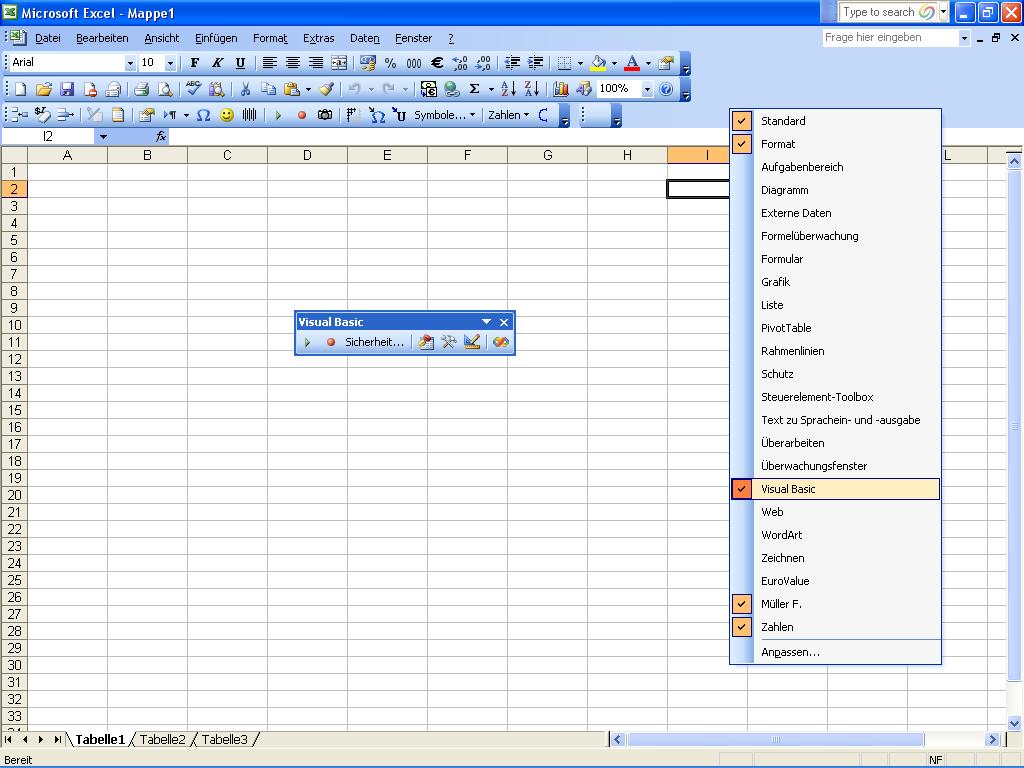Create a new blank workbook
Screen dimensions: 1024x768
pos(20,89)
